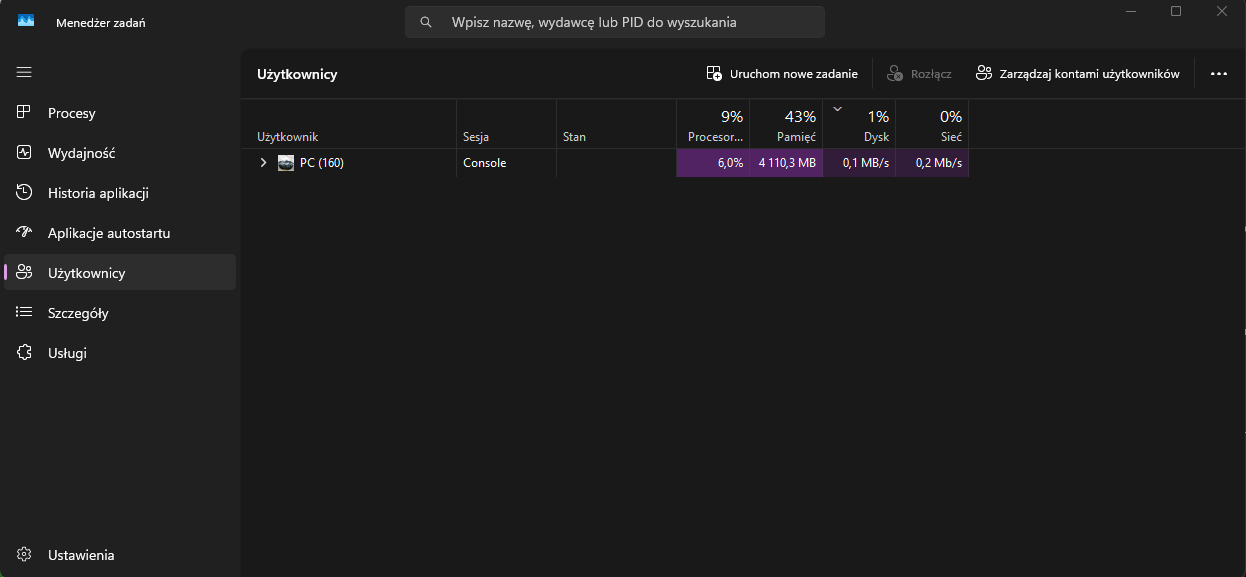Click Uruchom nowe zadanie button
Image resolution: width=1246 pixels, height=577 pixels.
(782, 74)
